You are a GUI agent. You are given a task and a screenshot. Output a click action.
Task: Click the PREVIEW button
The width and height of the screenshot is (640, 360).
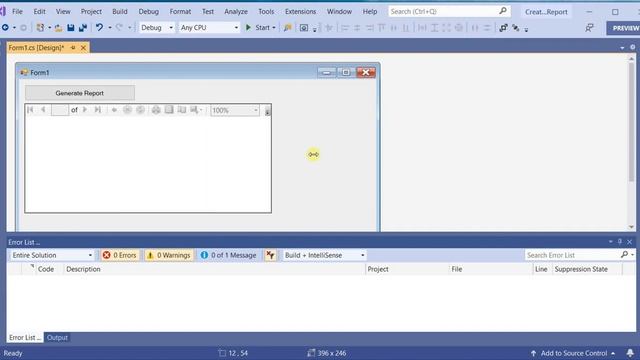[x=624, y=28]
